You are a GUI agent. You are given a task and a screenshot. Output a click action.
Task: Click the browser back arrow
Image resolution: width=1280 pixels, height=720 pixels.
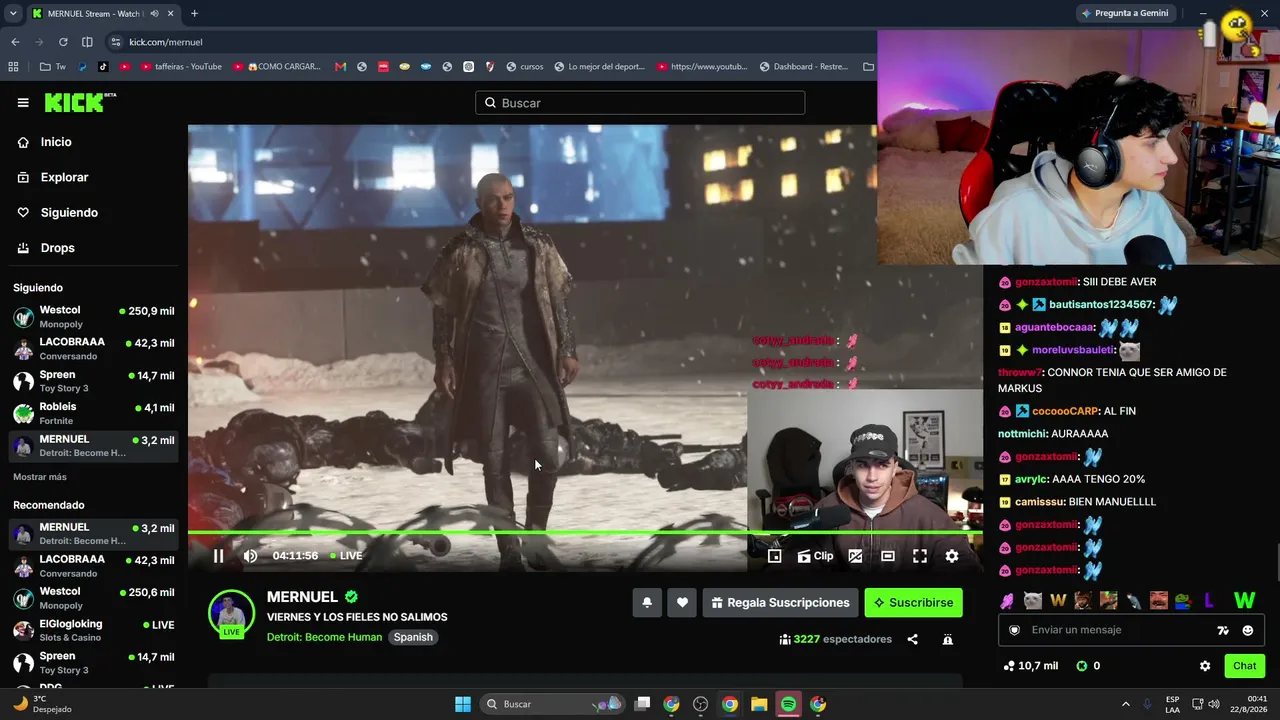15,42
